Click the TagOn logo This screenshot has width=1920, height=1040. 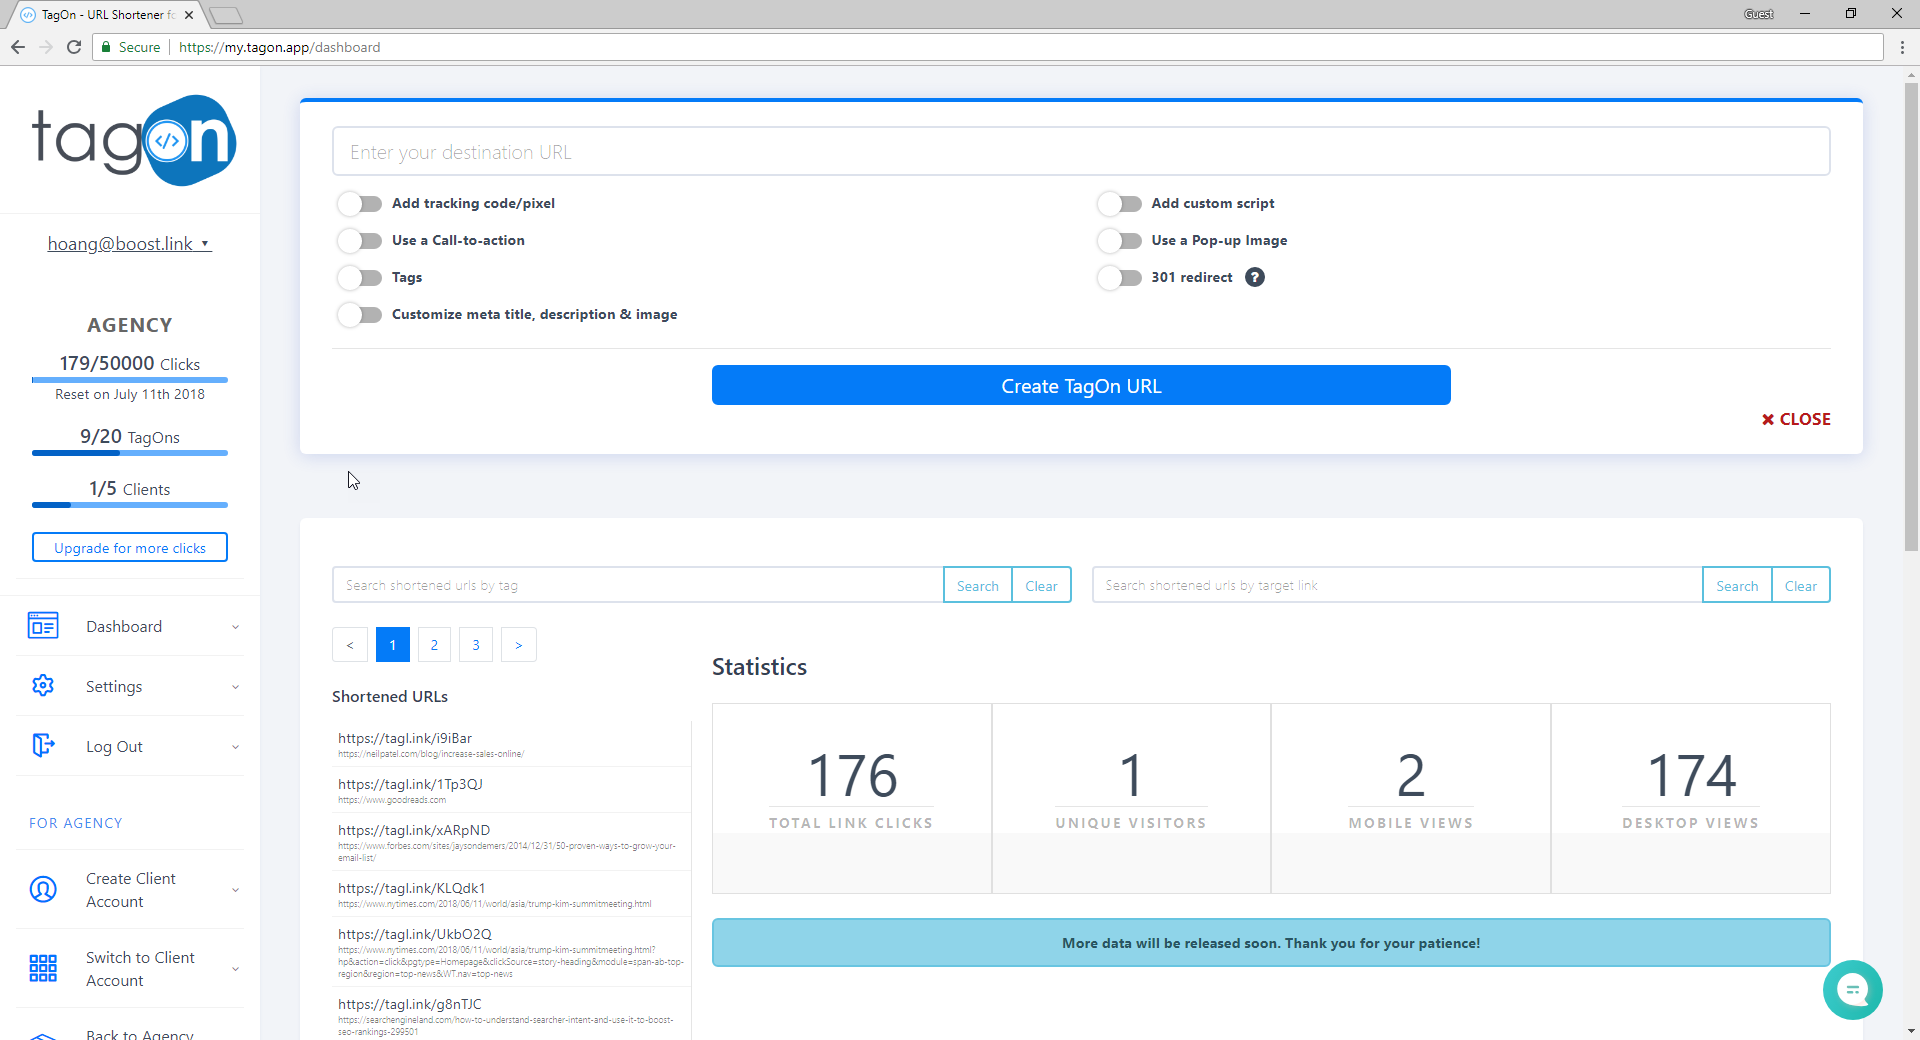(134, 140)
